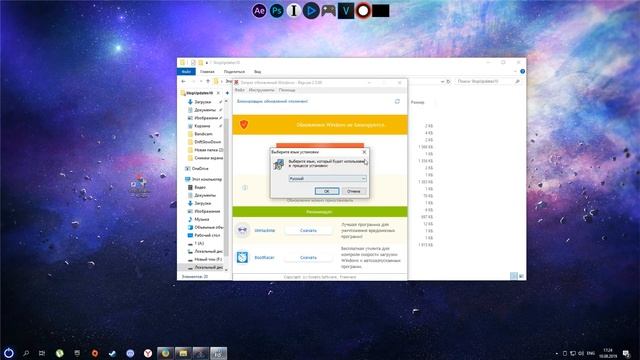Open the gamepad icon in top dock
The height and width of the screenshot is (360, 640).
[328, 11]
